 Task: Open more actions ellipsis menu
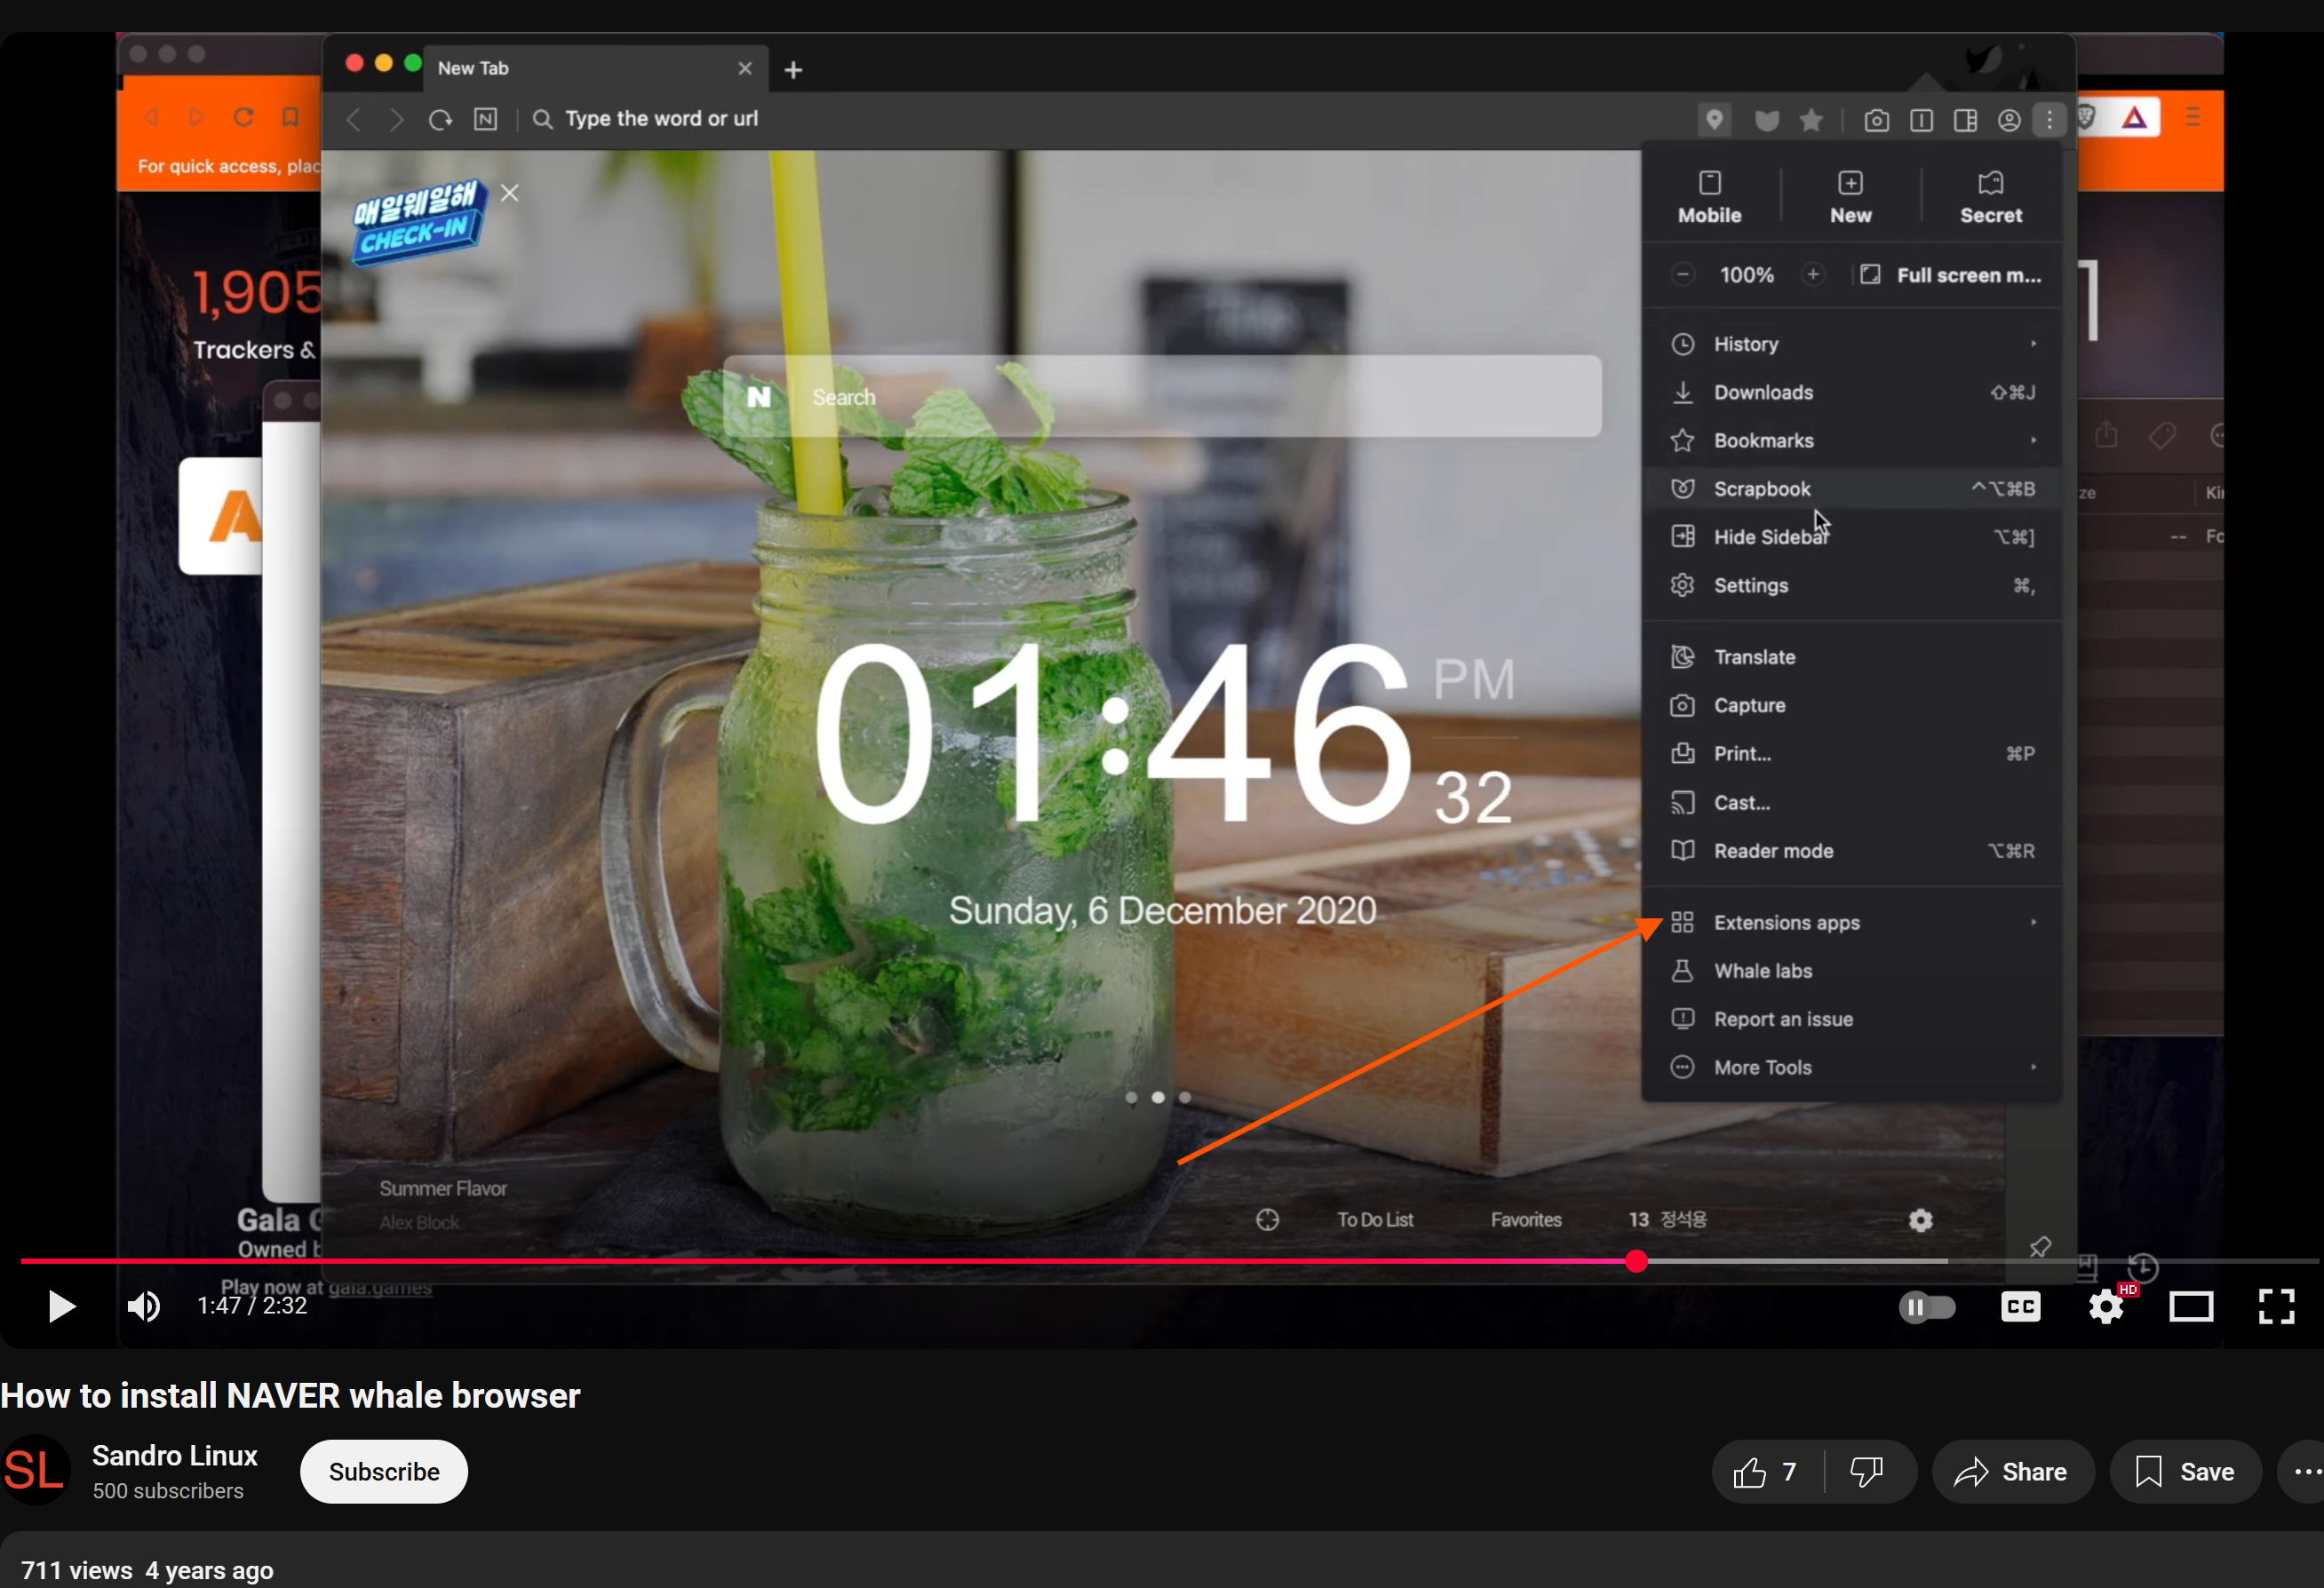tap(2306, 1472)
